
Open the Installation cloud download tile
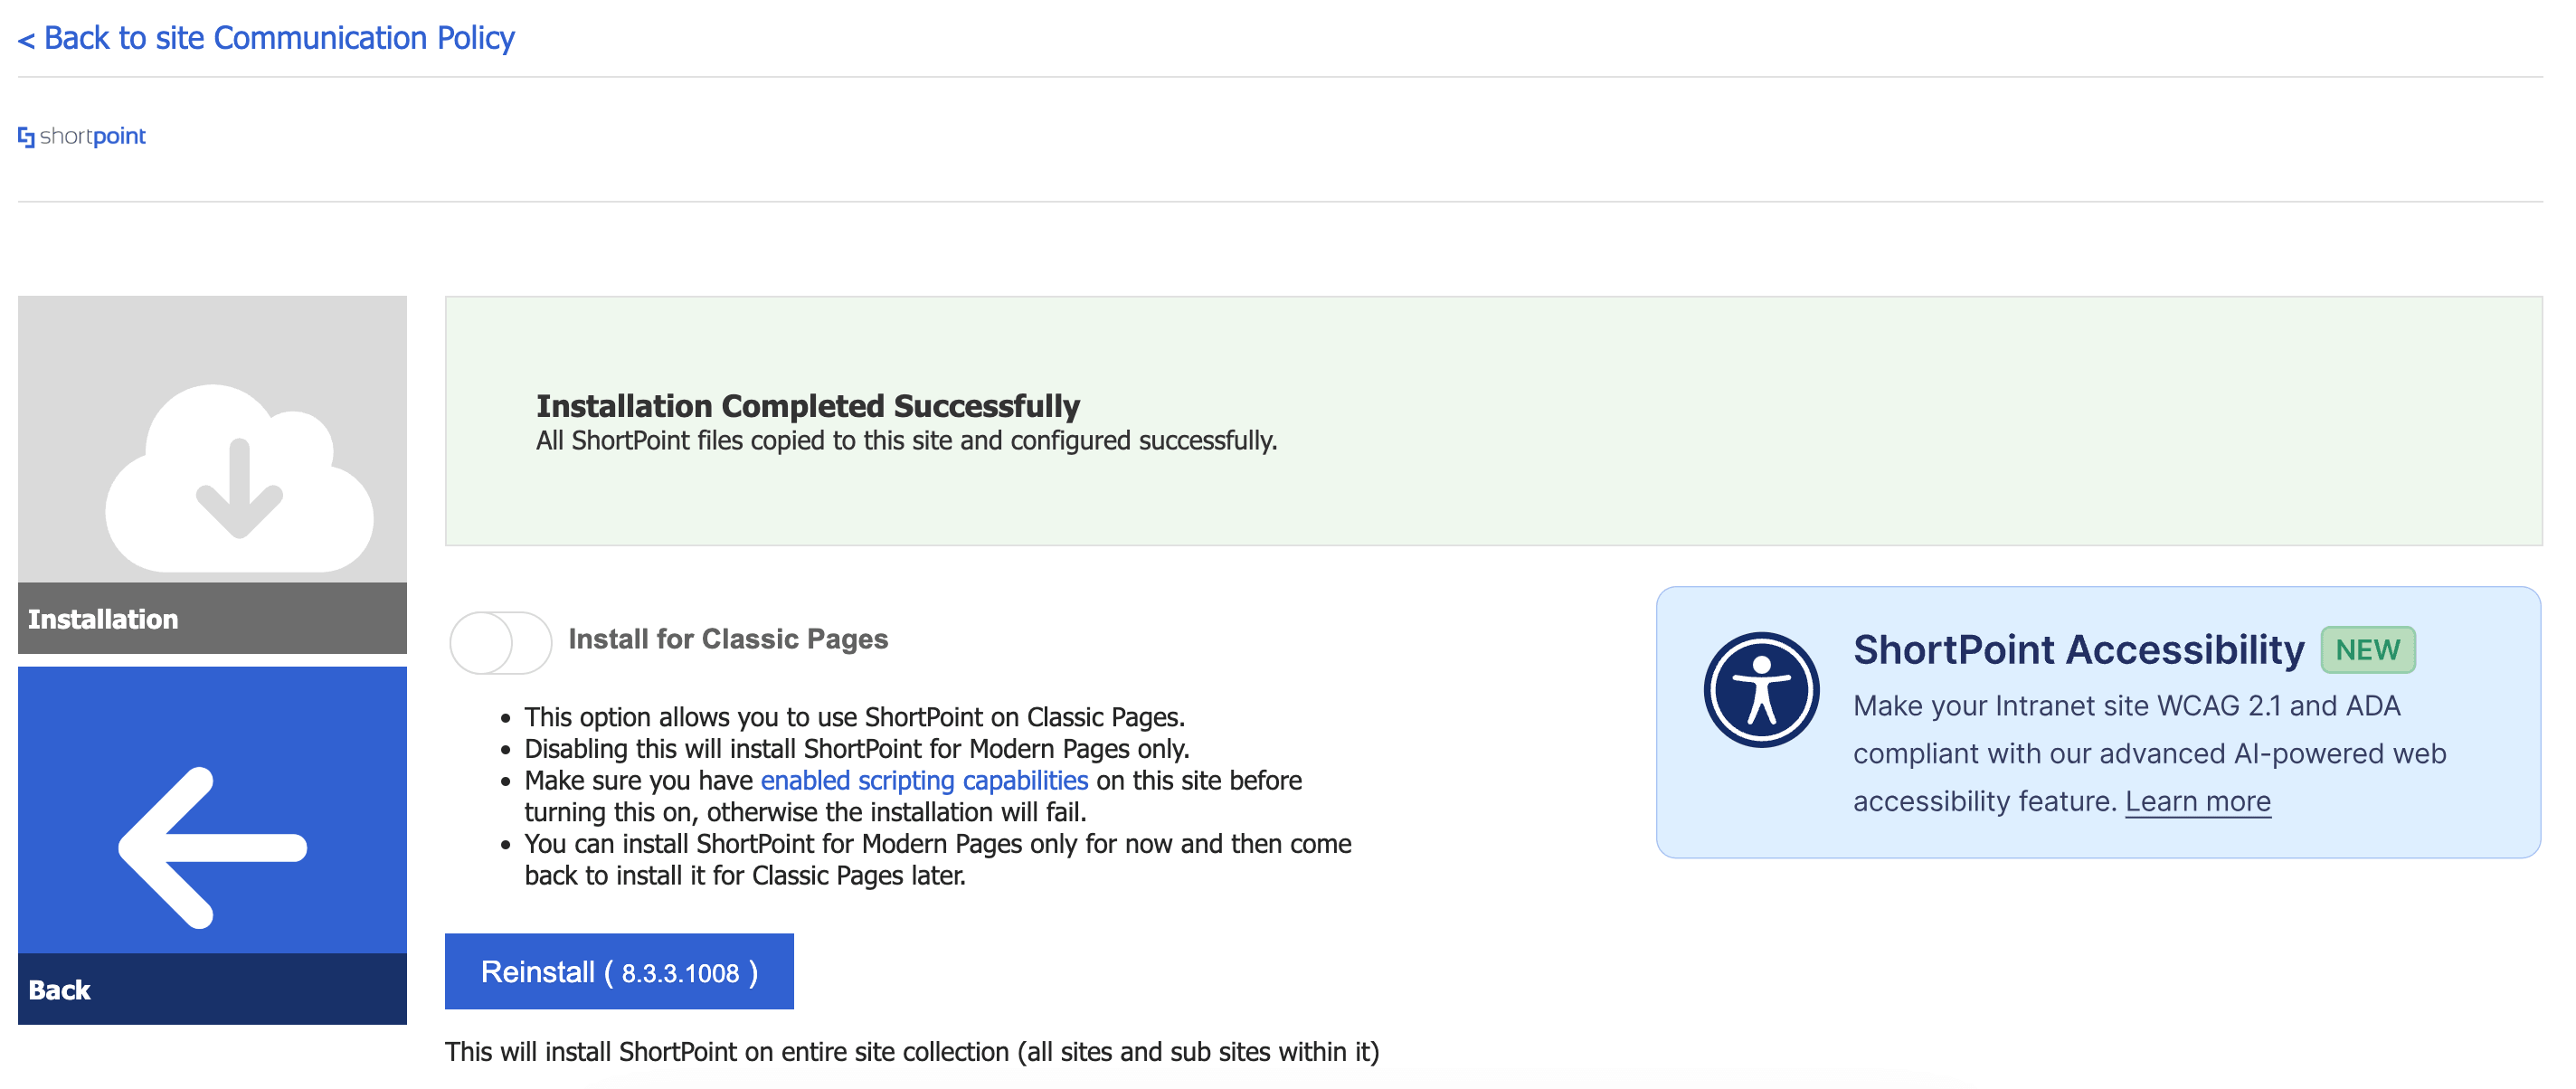[212, 438]
